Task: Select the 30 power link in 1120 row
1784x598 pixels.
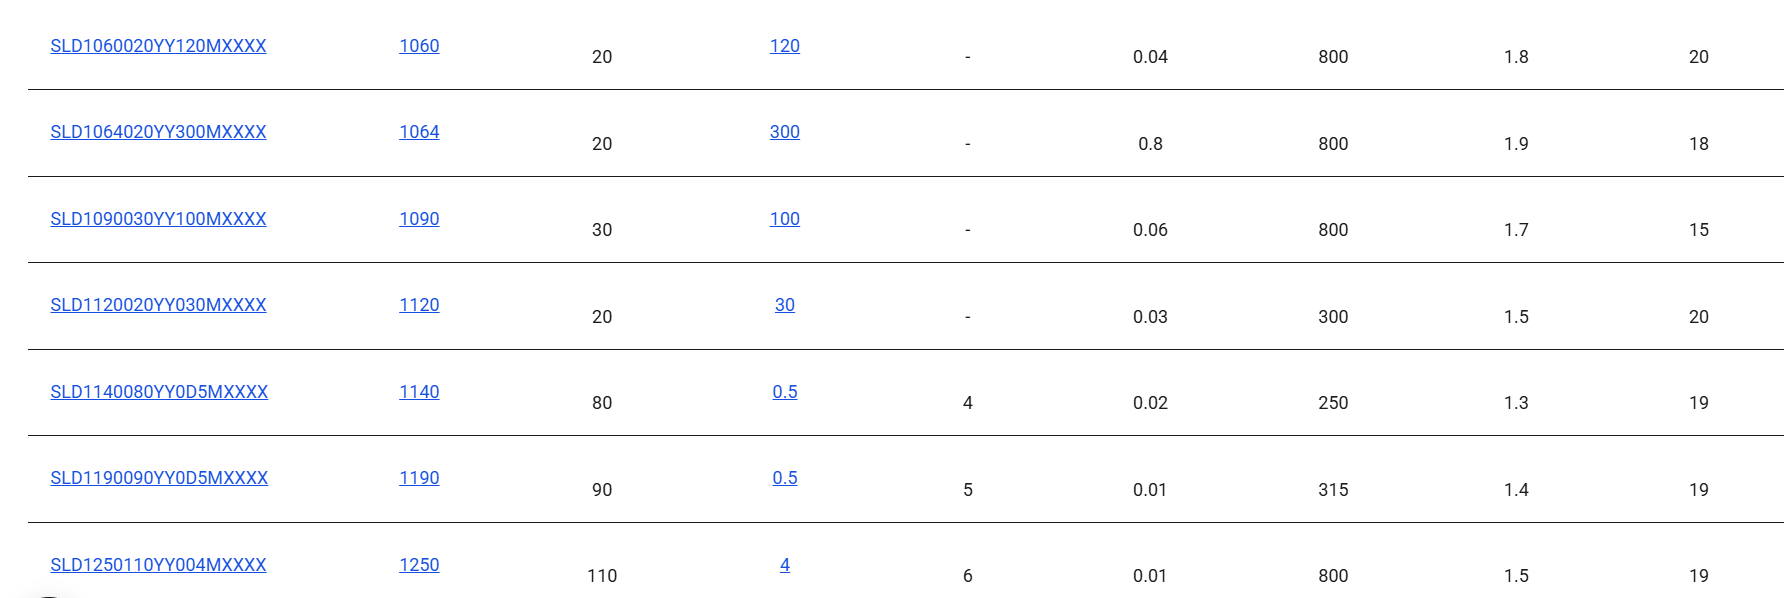Action: [x=785, y=305]
